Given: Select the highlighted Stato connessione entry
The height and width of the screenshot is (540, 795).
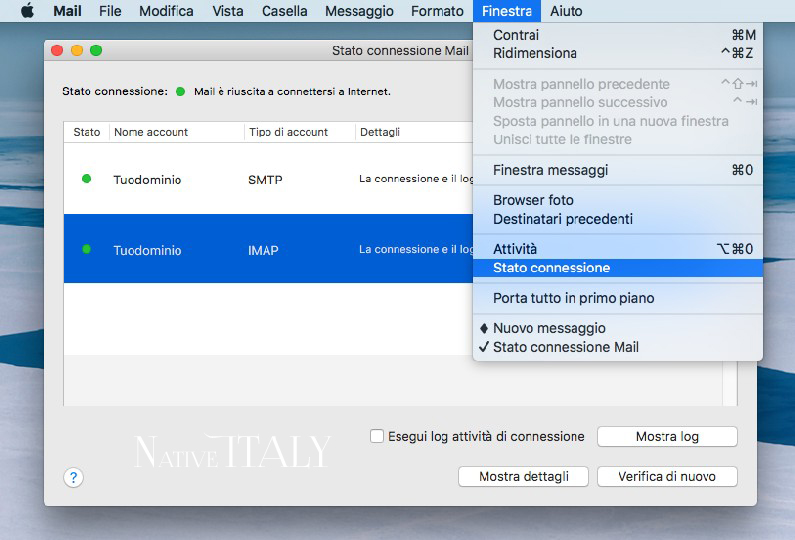Looking at the screenshot, I should [618, 268].
